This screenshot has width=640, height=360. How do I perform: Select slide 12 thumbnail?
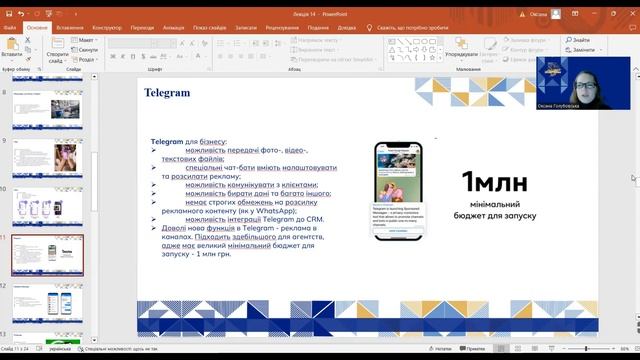(47, 304)
